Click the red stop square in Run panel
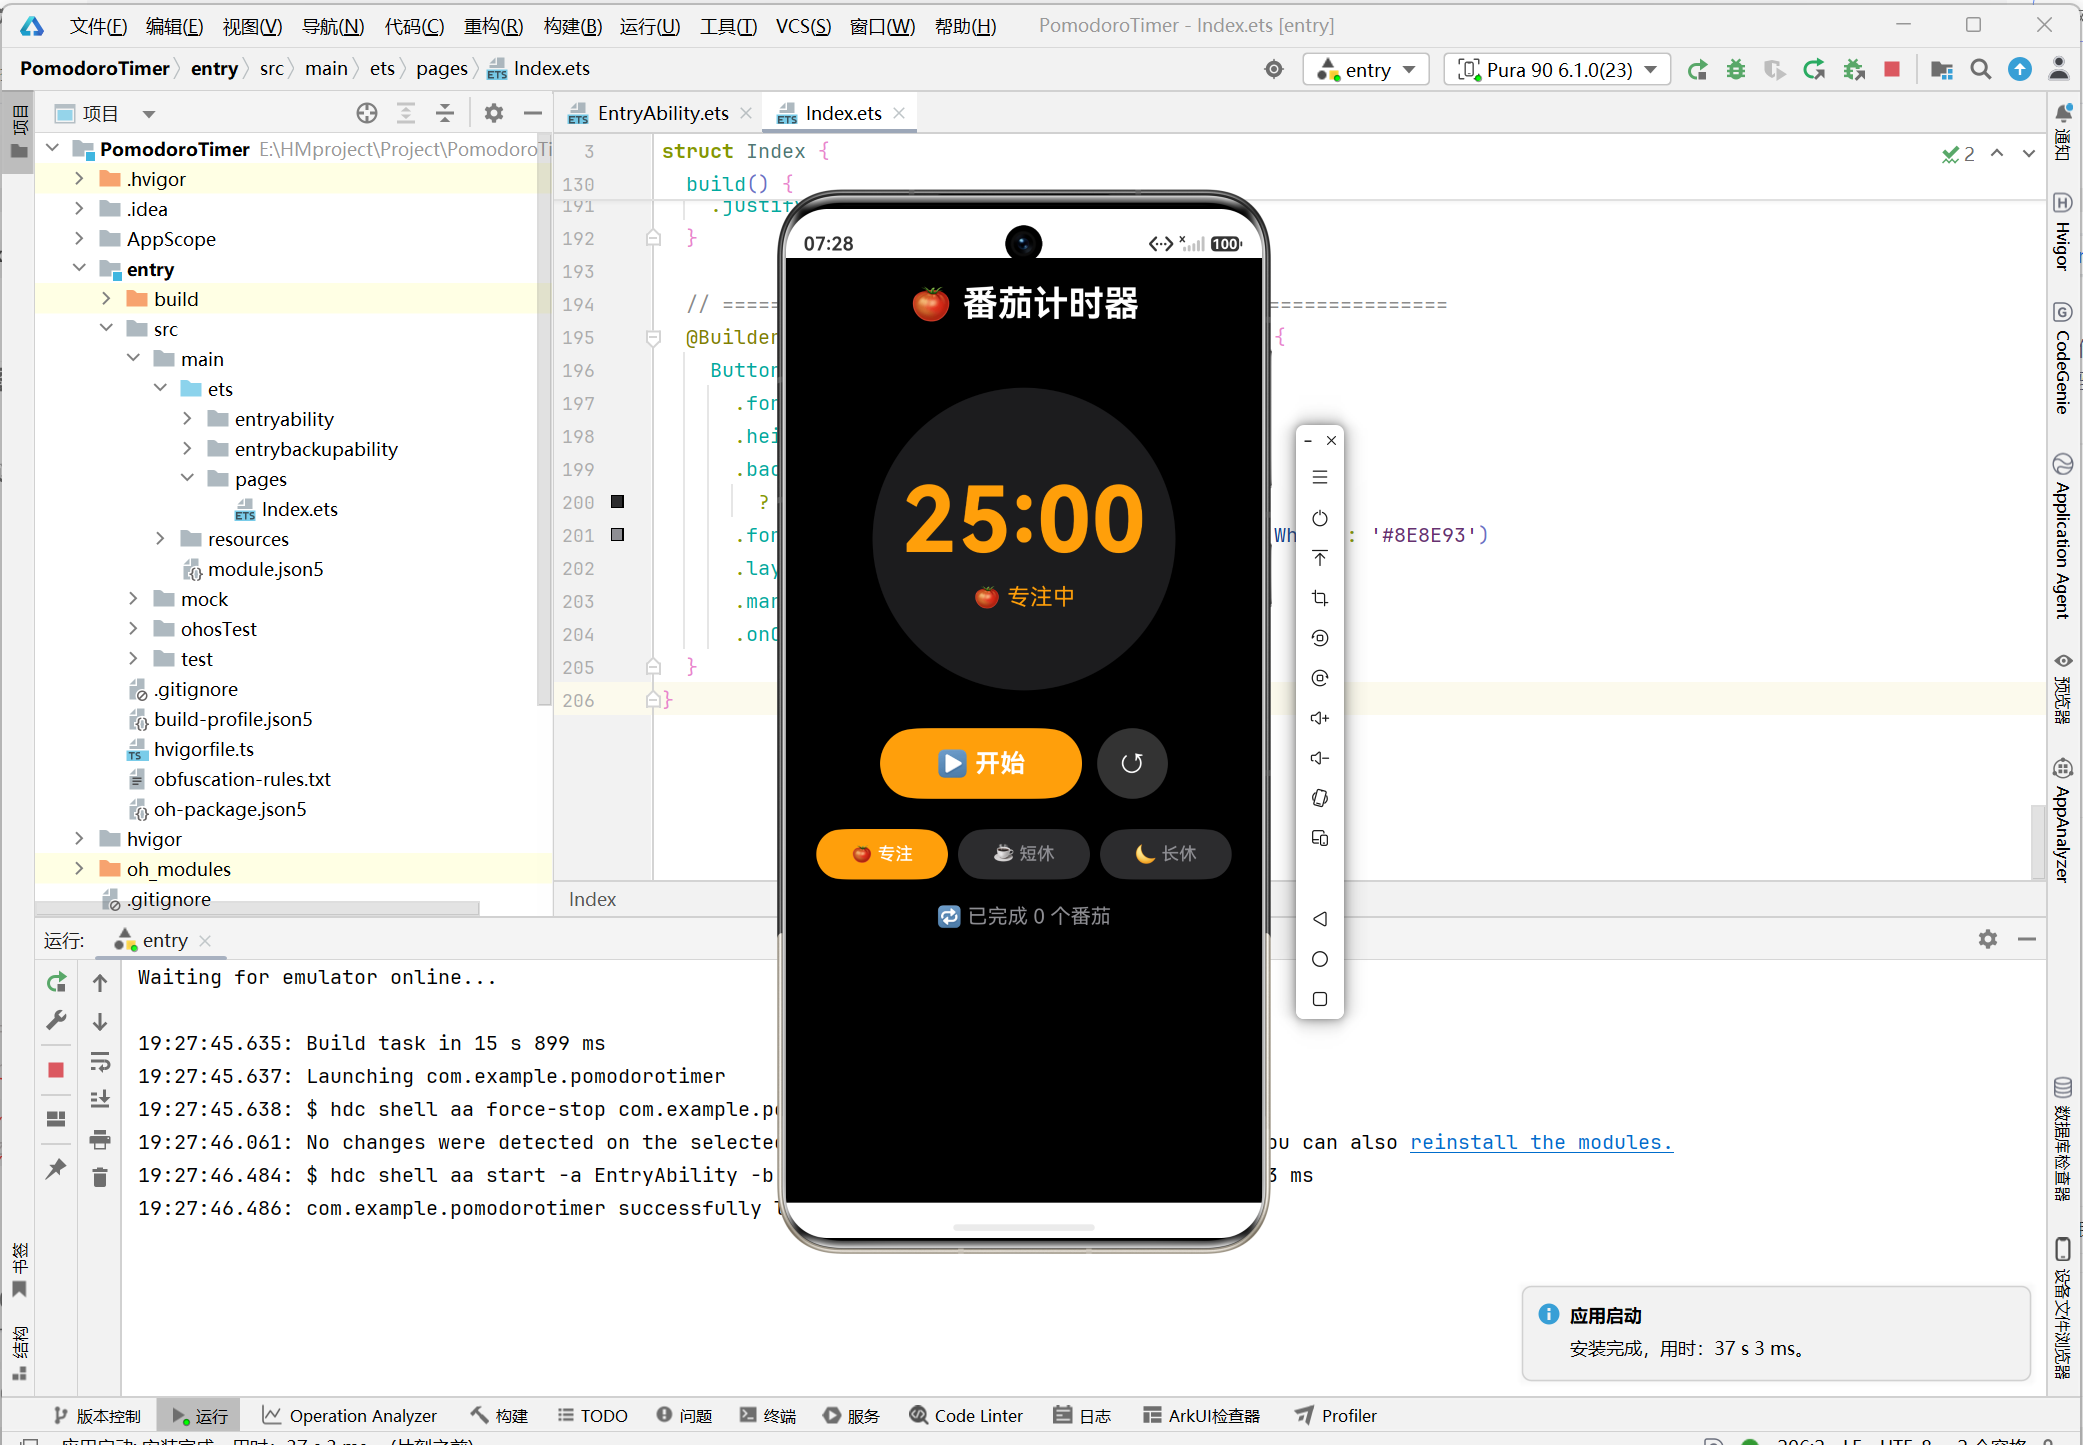 click(x=56, y=1070)
